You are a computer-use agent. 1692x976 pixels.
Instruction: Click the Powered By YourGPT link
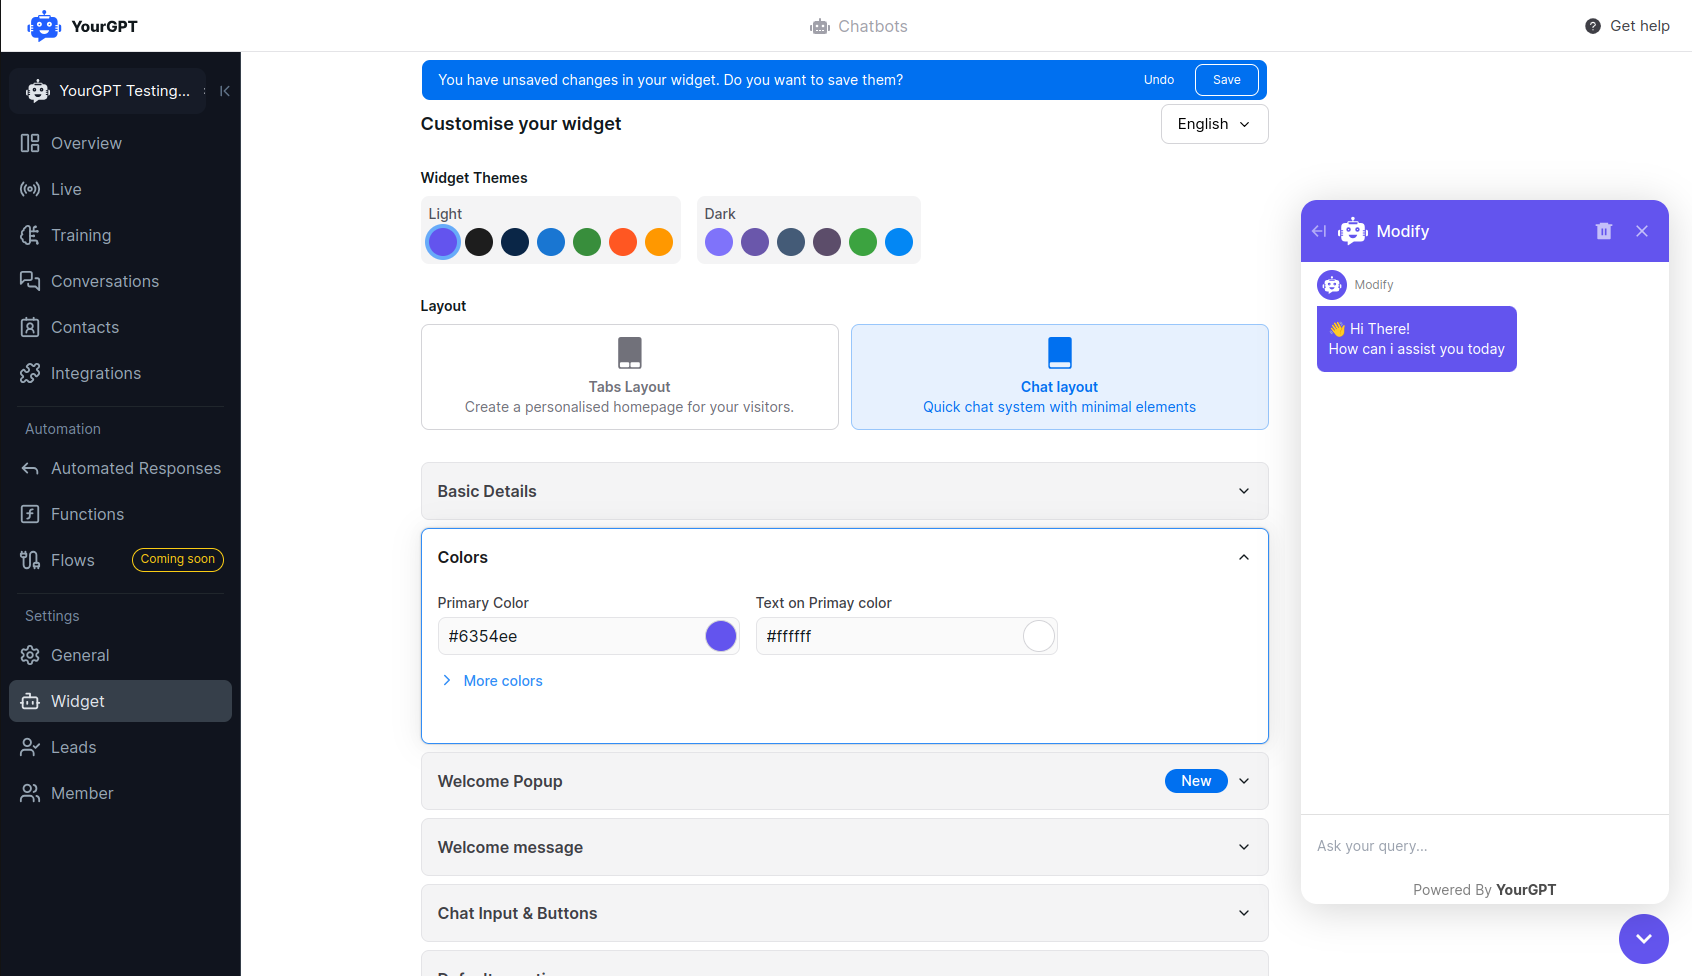[x=1484, y=890]
